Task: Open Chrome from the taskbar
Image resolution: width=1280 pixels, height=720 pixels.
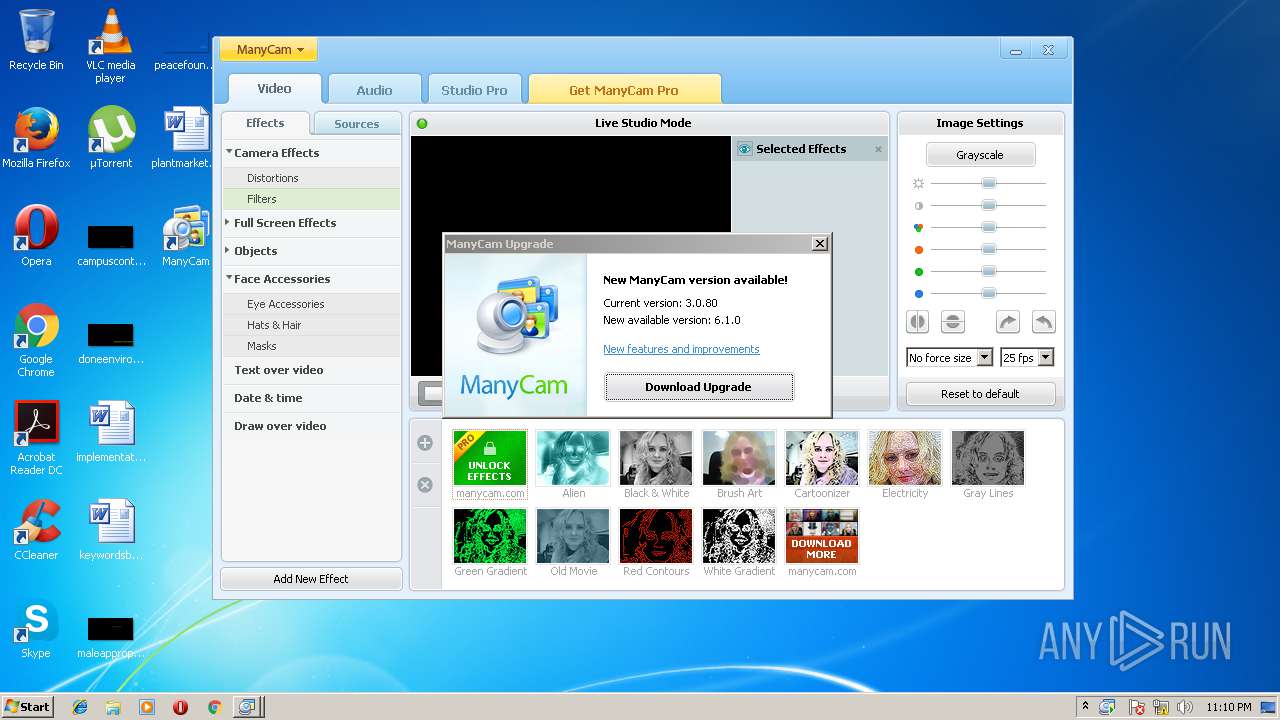Action: pyautogui.click(x=214, y=707)
